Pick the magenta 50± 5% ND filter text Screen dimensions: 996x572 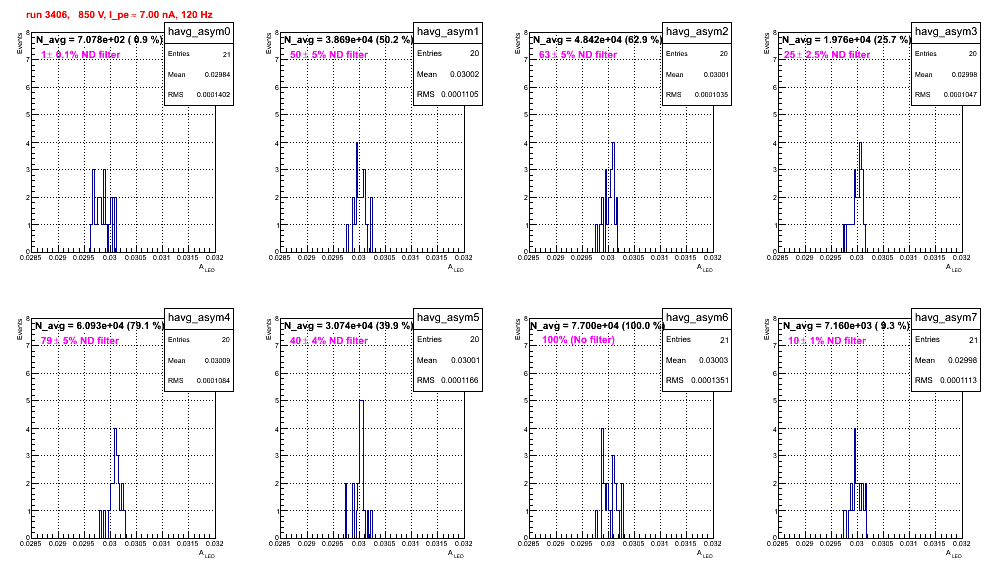(x=329, y=55)
